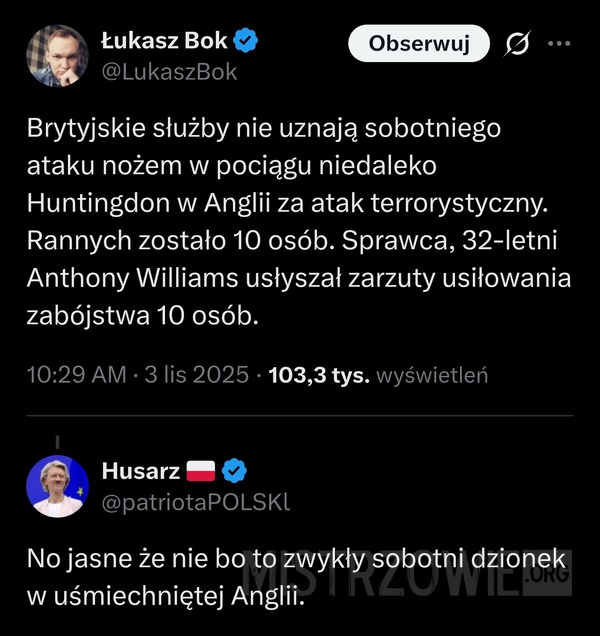This screenshot has height=636, width=600.
Task: Open the 103,3 tys. wyświetleń view count
Action: pyautogui.click(x=372, y=376)
